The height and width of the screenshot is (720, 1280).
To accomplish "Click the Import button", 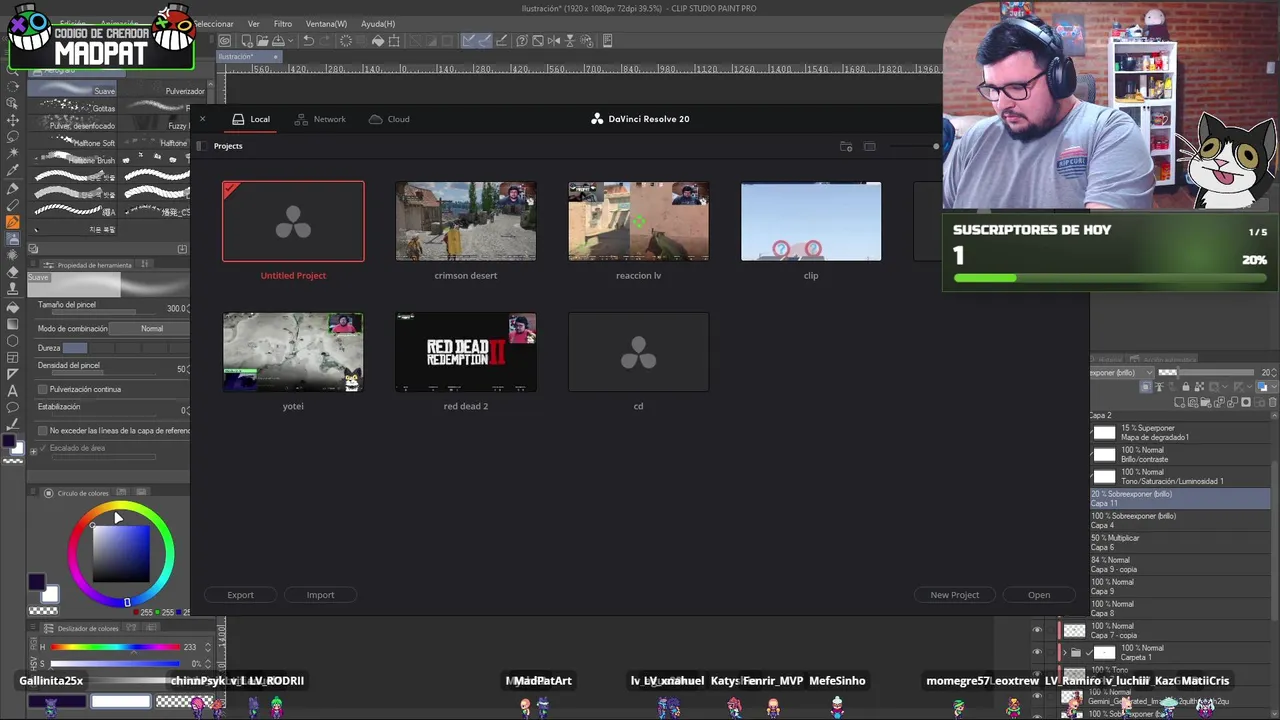I will pyautogui.click(x=320, y=595).
